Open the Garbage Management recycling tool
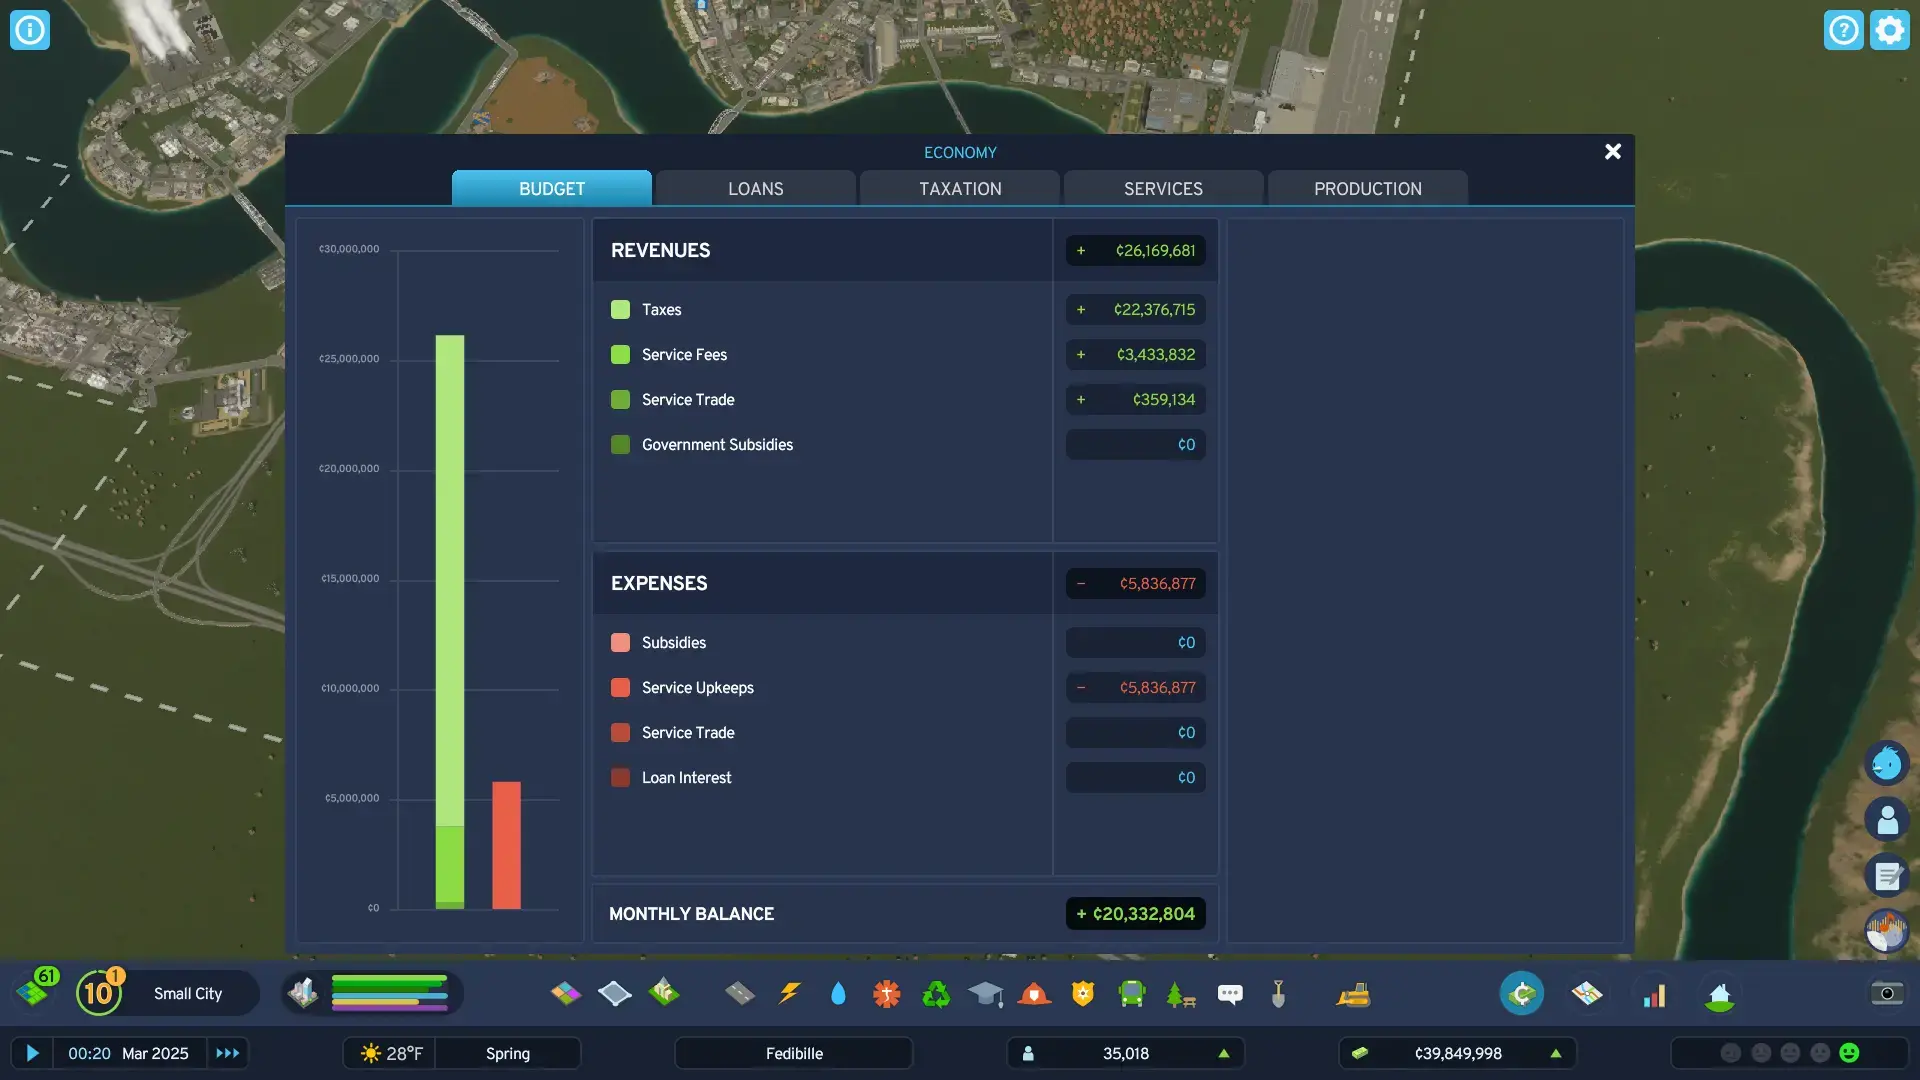This screenshot has width=1920, height=1080. [936, 994]
